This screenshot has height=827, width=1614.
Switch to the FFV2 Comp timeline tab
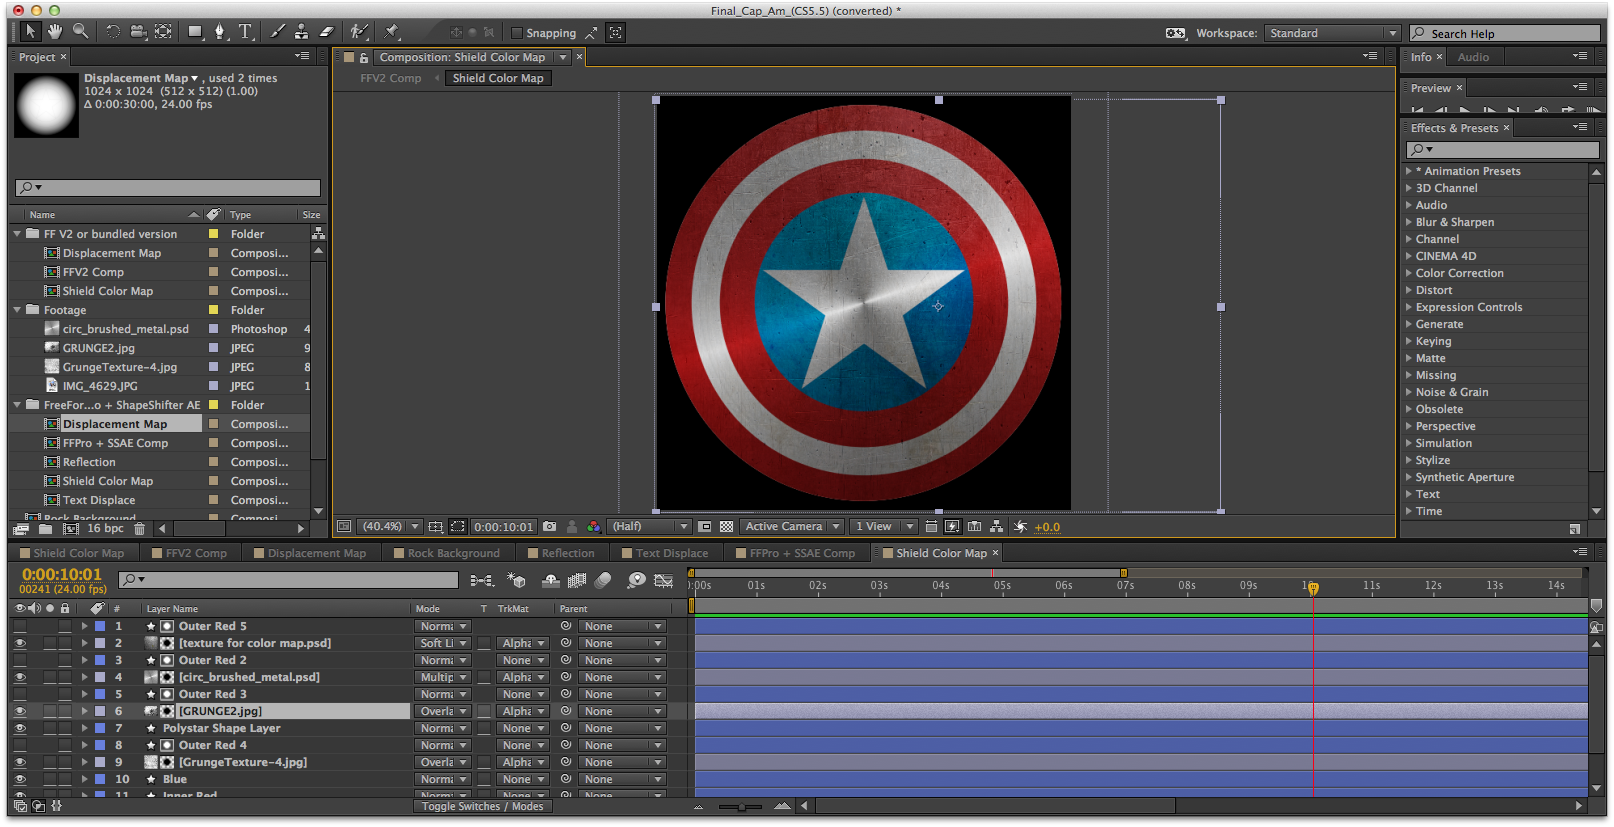196,553
